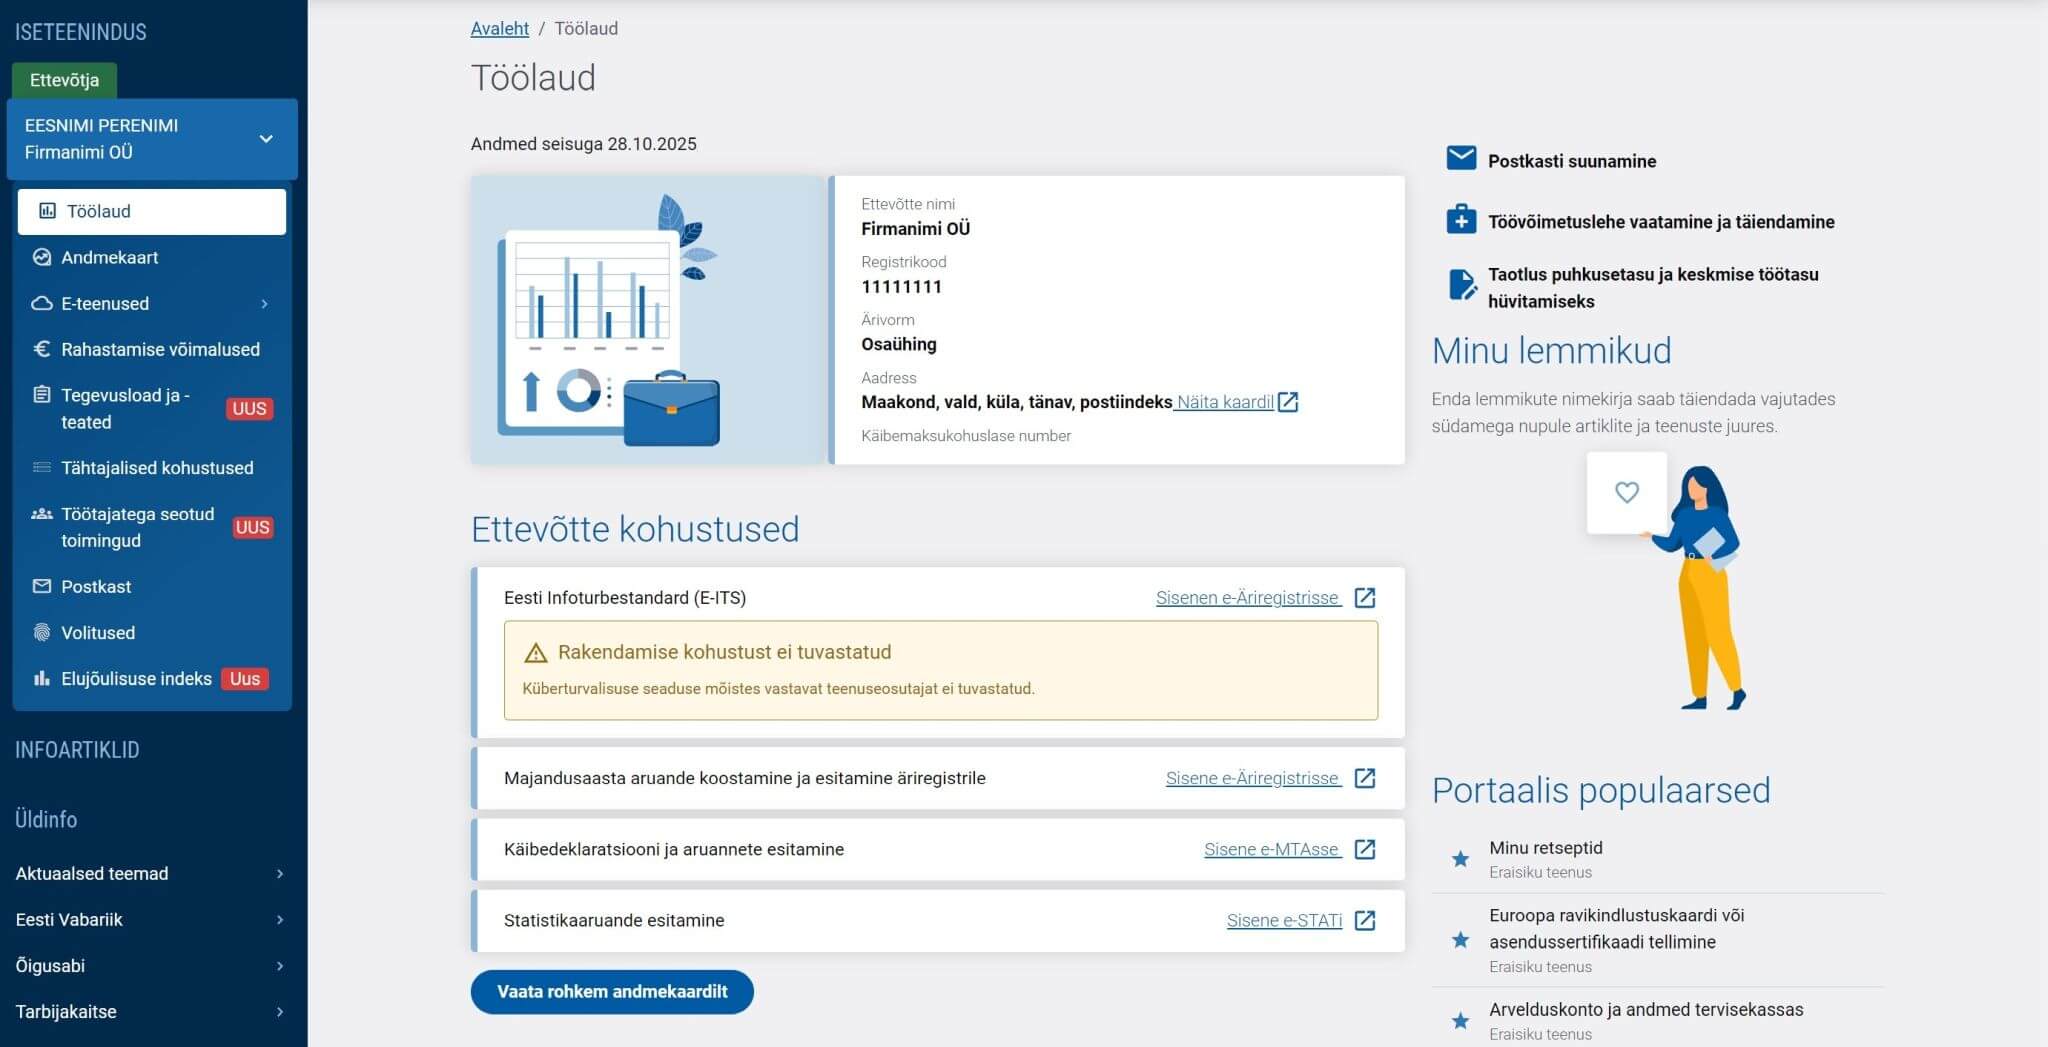The height and width of the screenshot is (1047, 2048).
Task: Click the heart icon in the favorites illustration
Action: tap(1626, 492)
